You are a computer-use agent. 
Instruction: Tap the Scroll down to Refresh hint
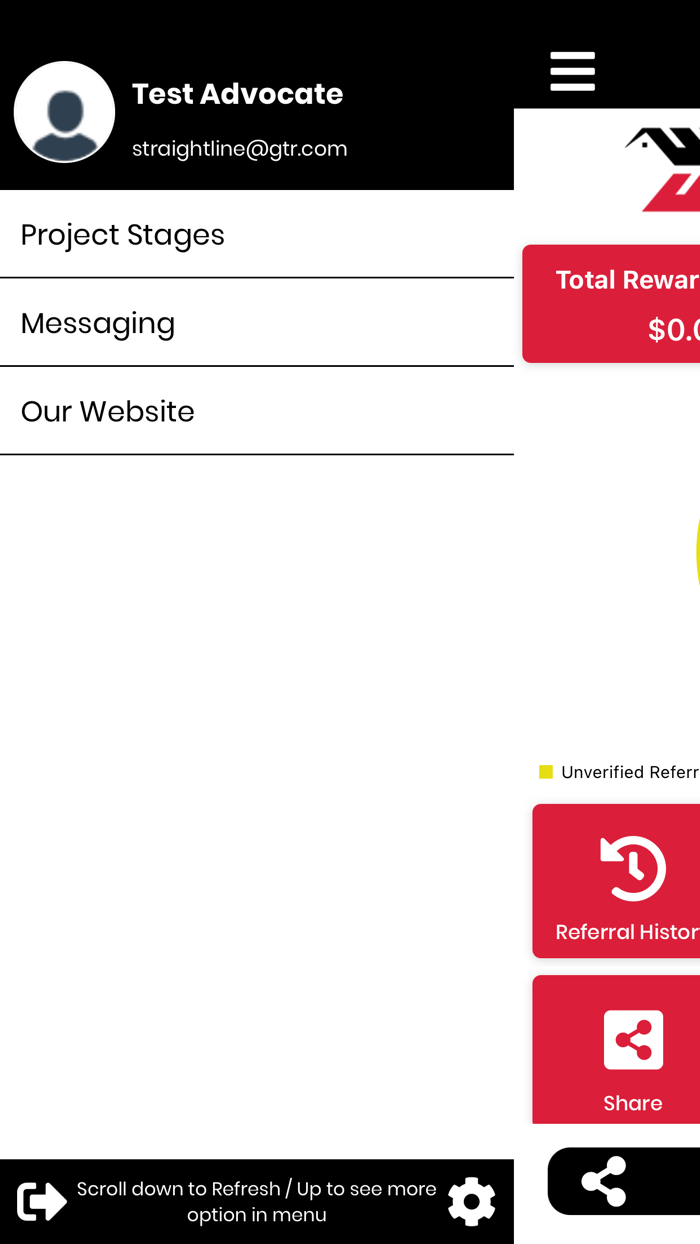257,1201
